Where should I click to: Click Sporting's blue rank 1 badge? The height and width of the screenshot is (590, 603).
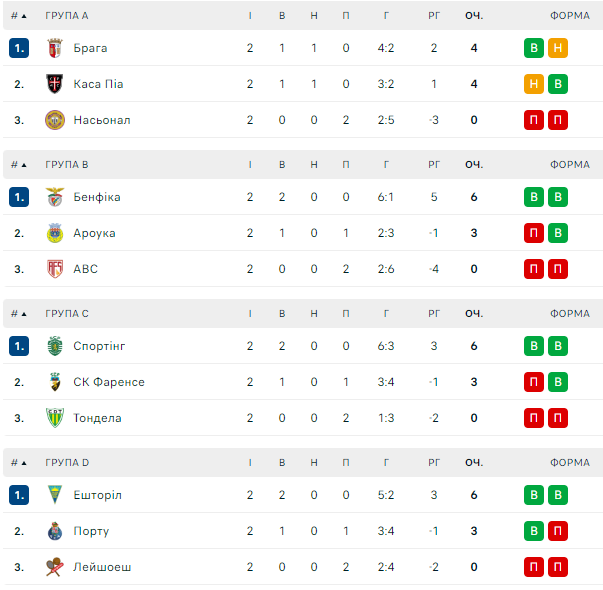19,346
